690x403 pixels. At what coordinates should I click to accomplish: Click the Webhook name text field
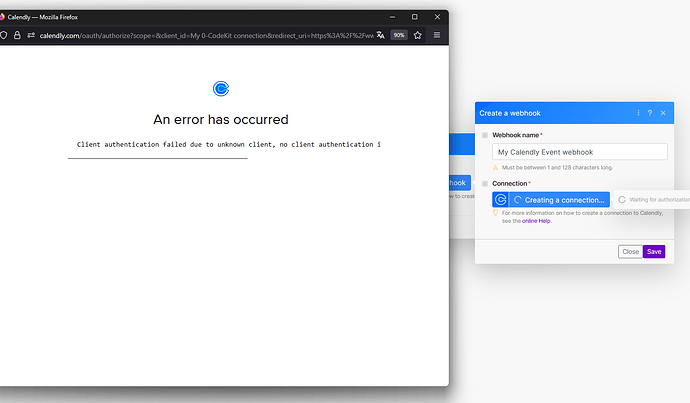pos(580,152)
